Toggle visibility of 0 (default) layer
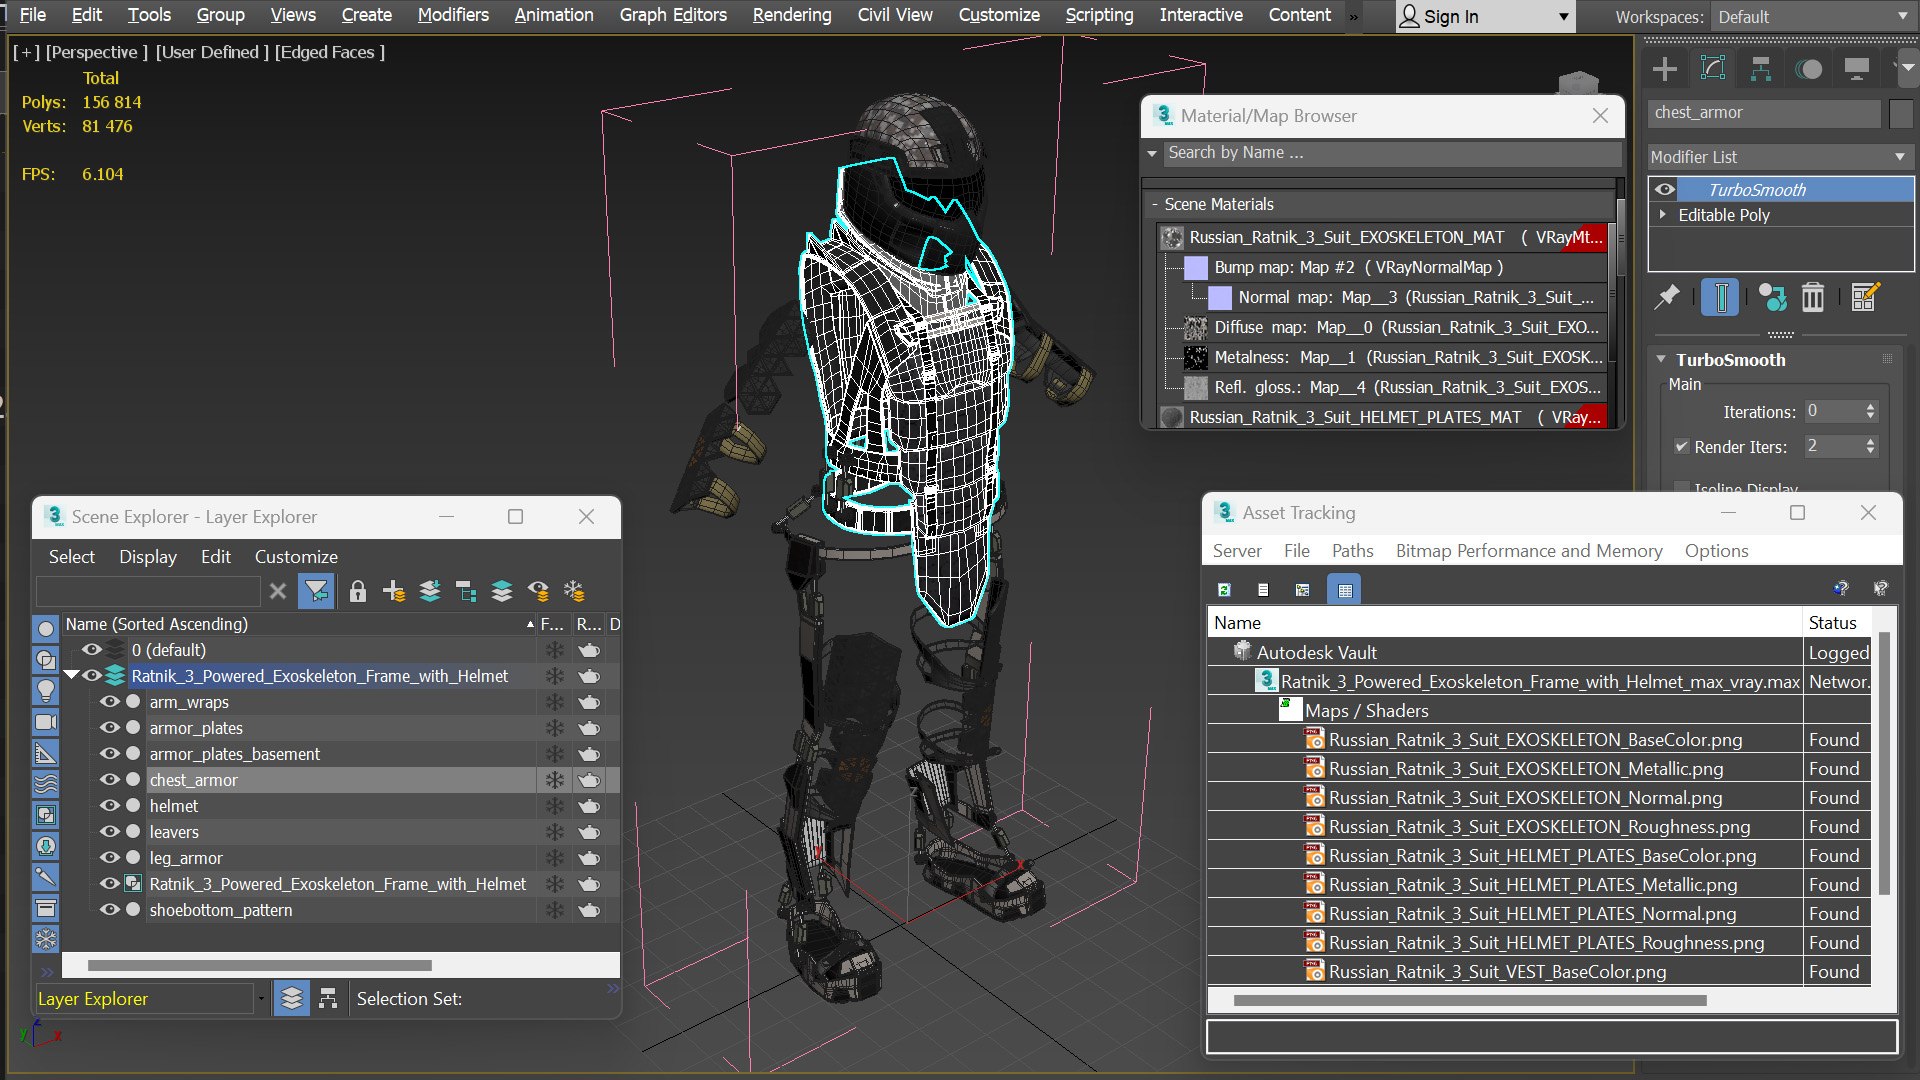This screenshot has height=1080, width=1920. click(91, 650)
